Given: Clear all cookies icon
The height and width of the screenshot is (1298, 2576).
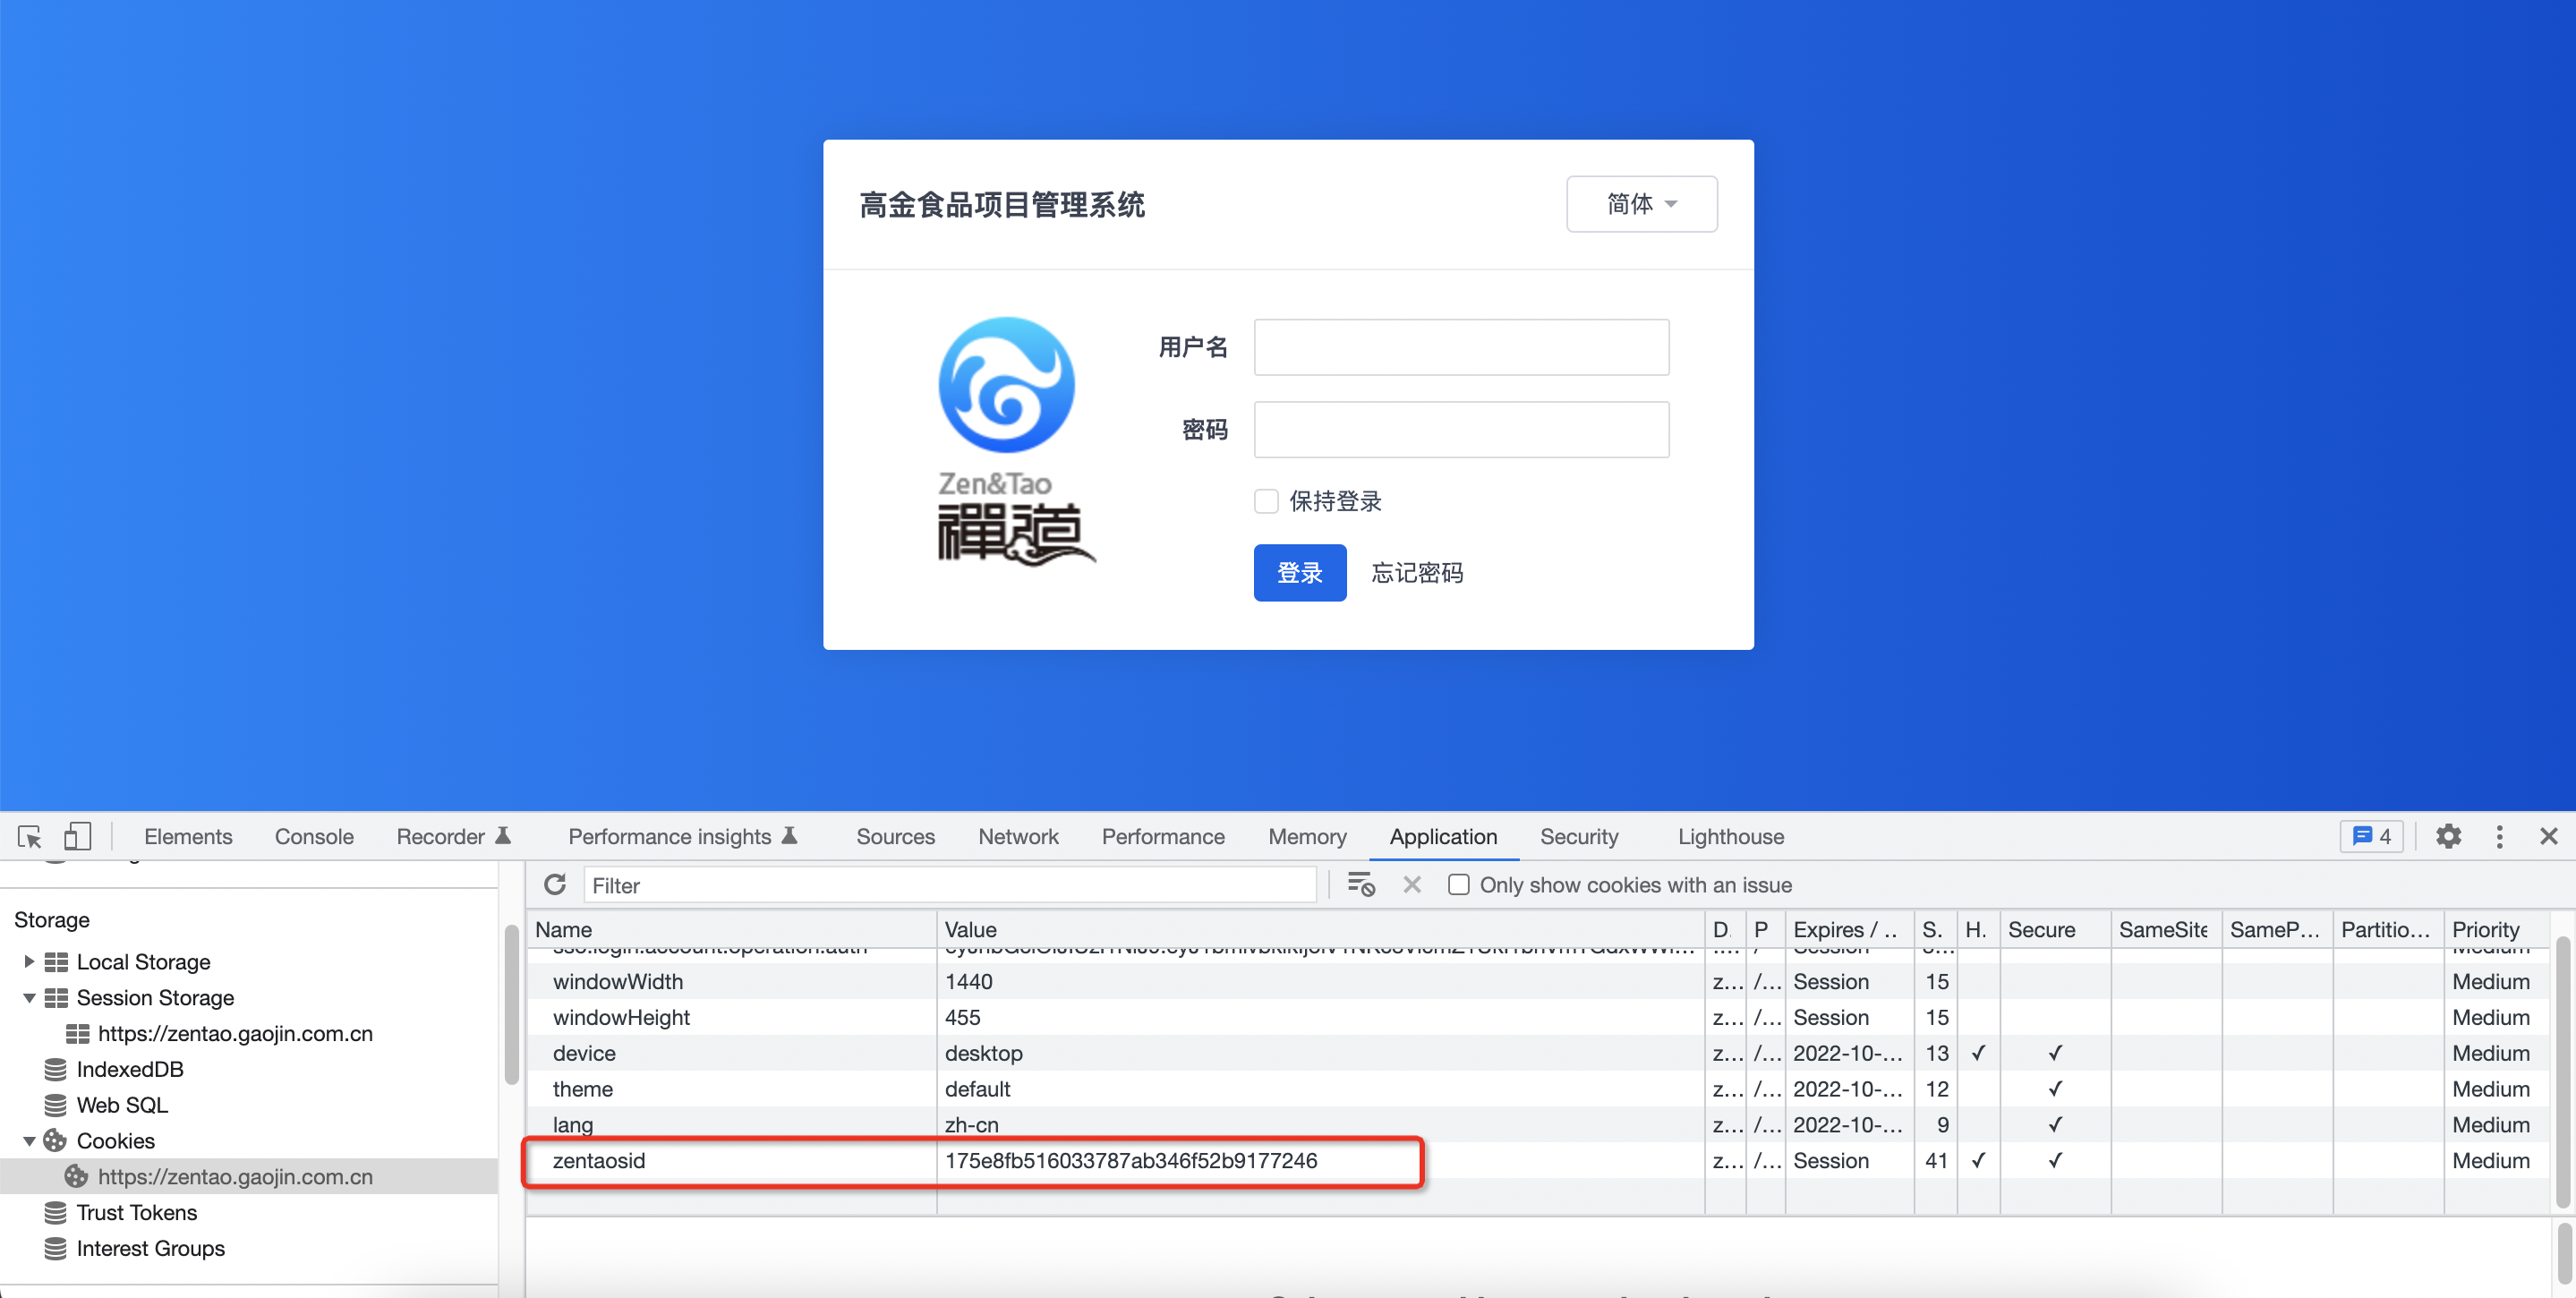Looking at the screenshot, I should [x=1361, y=885].
